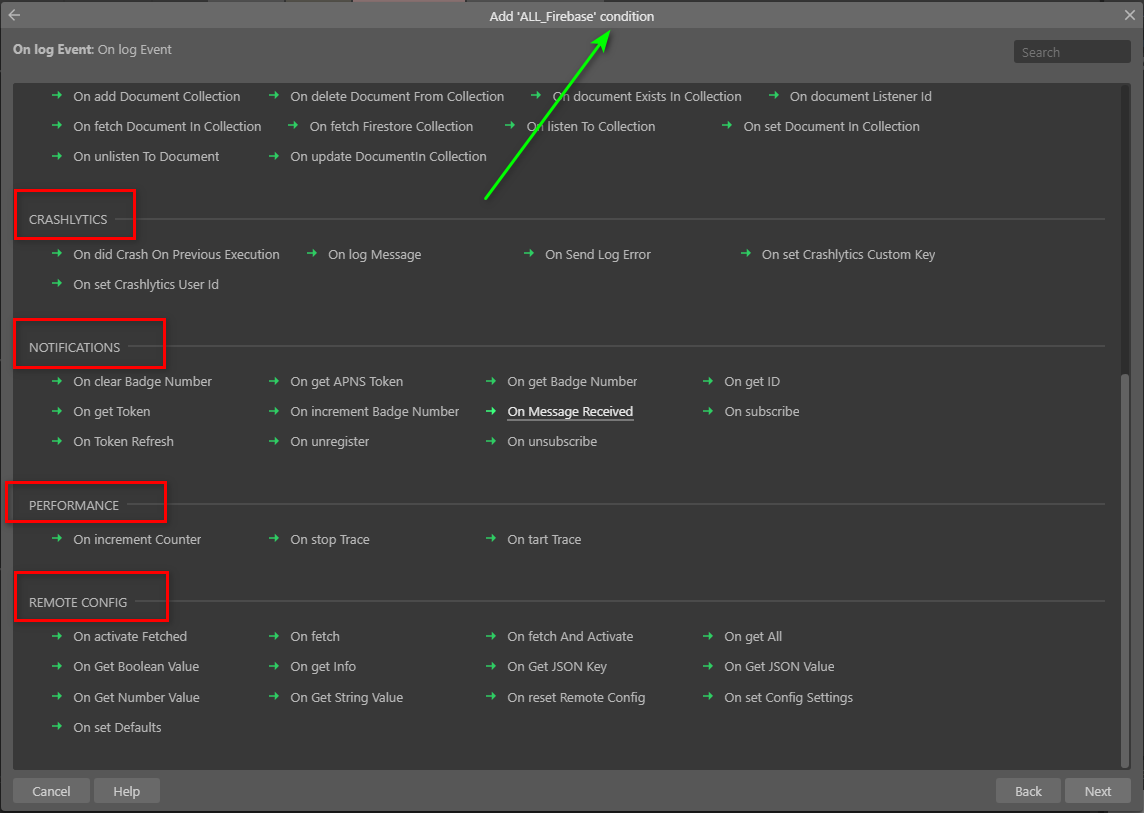Click arrow icon beside On stop Trace
1144x813 pixels.
tap(274, 539)
